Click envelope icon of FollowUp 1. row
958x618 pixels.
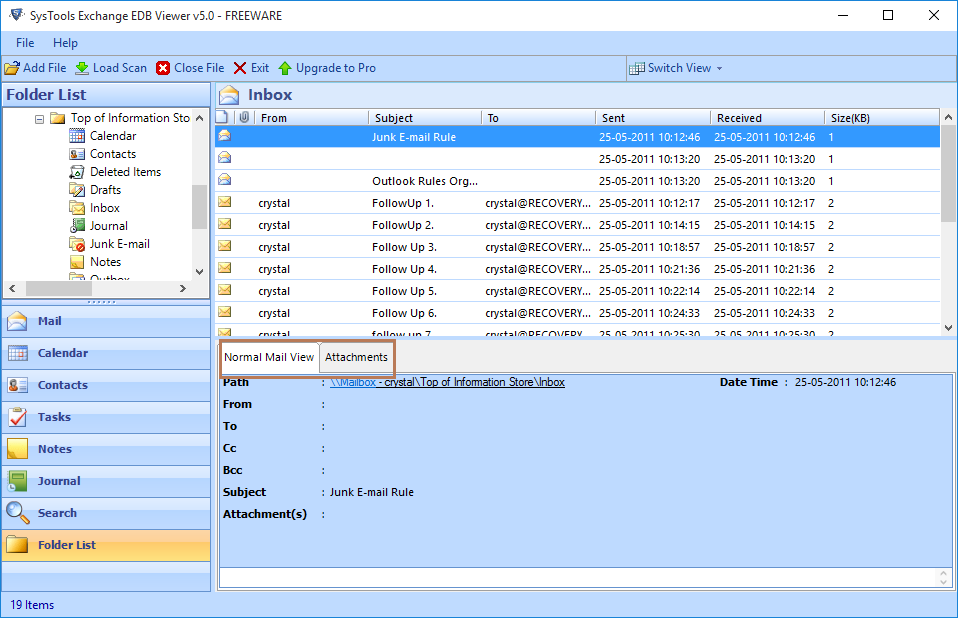pyautogui.click(x=225, y=202)
